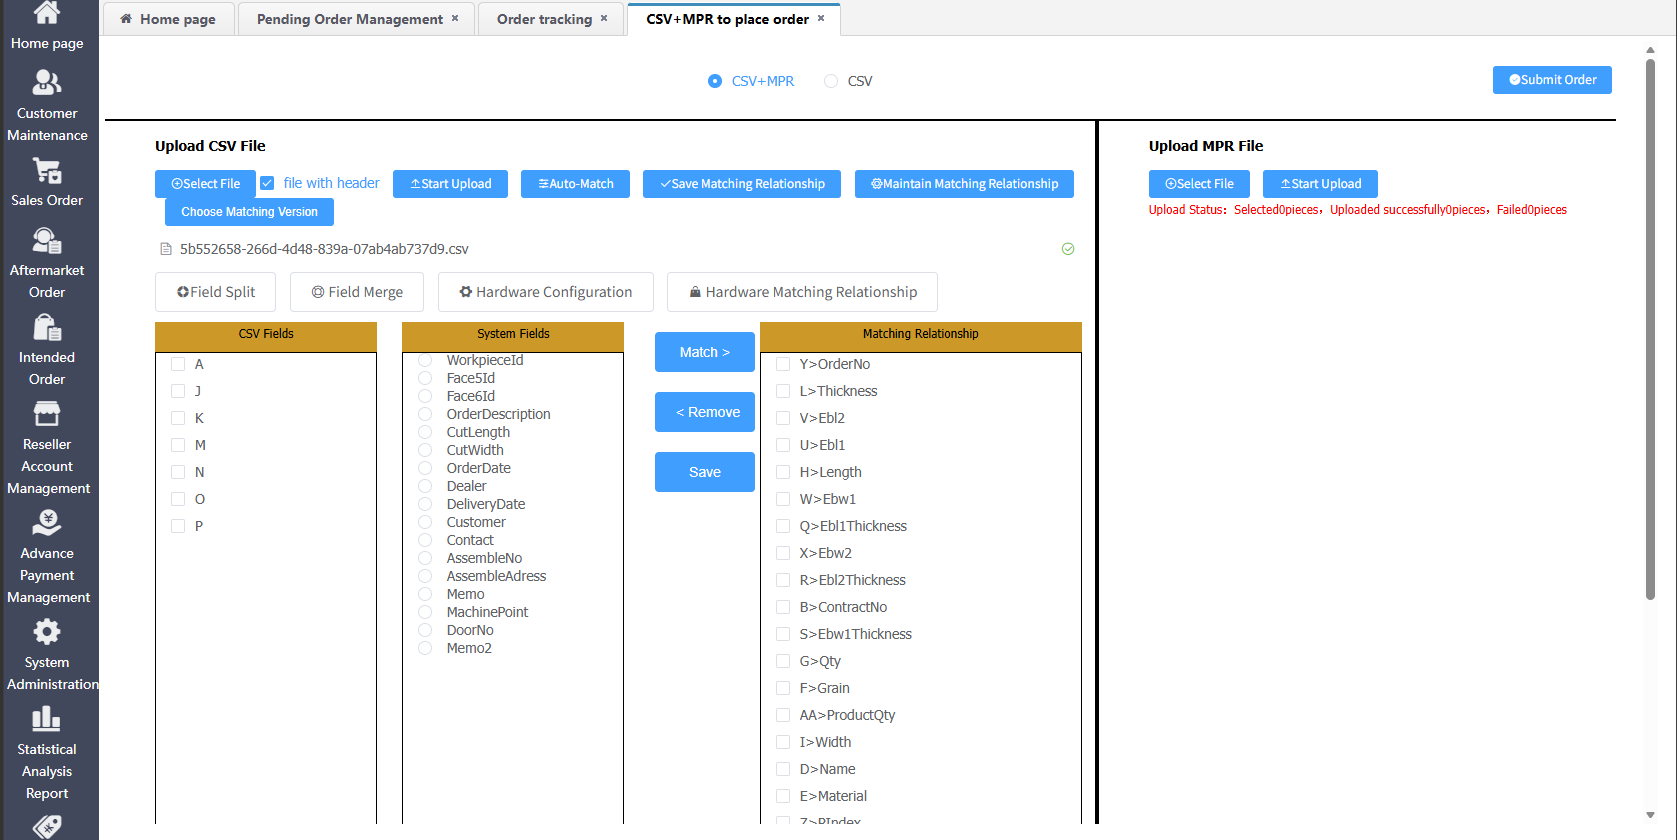The width and height of the screenshot is (1677, 840).
Task: Open the Field Merge option
Action: click(357, 292)
